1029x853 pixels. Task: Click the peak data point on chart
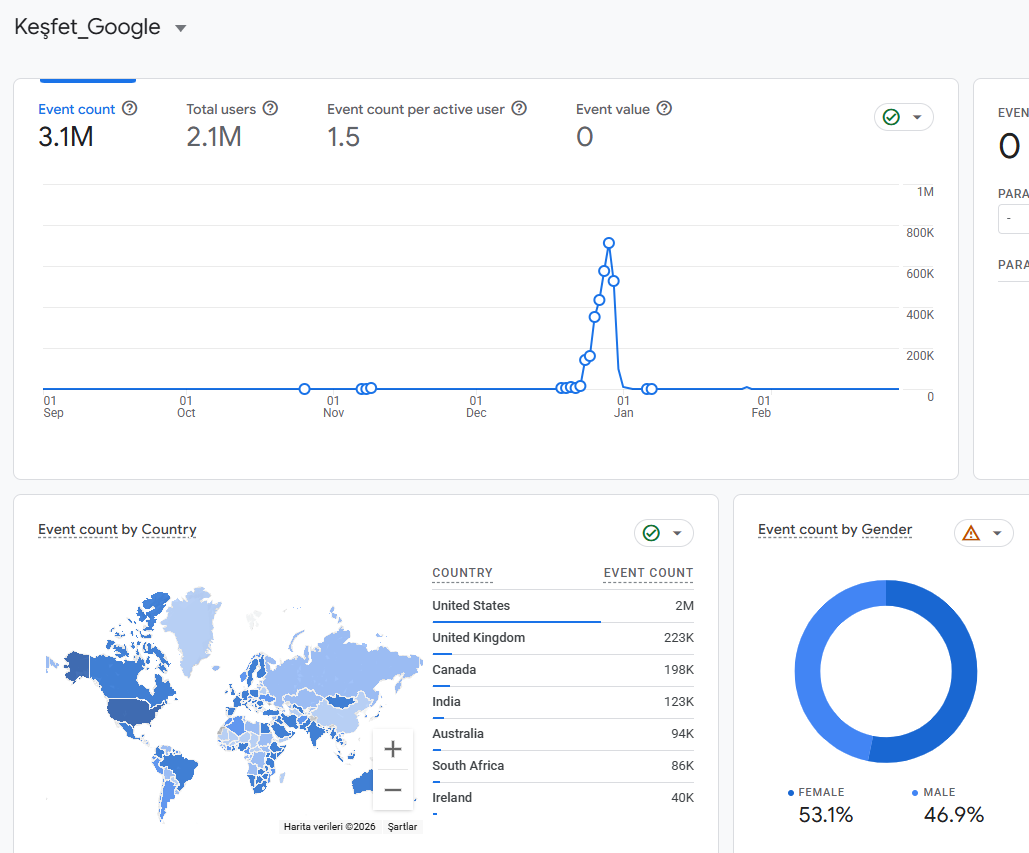(x=609, y=243)
